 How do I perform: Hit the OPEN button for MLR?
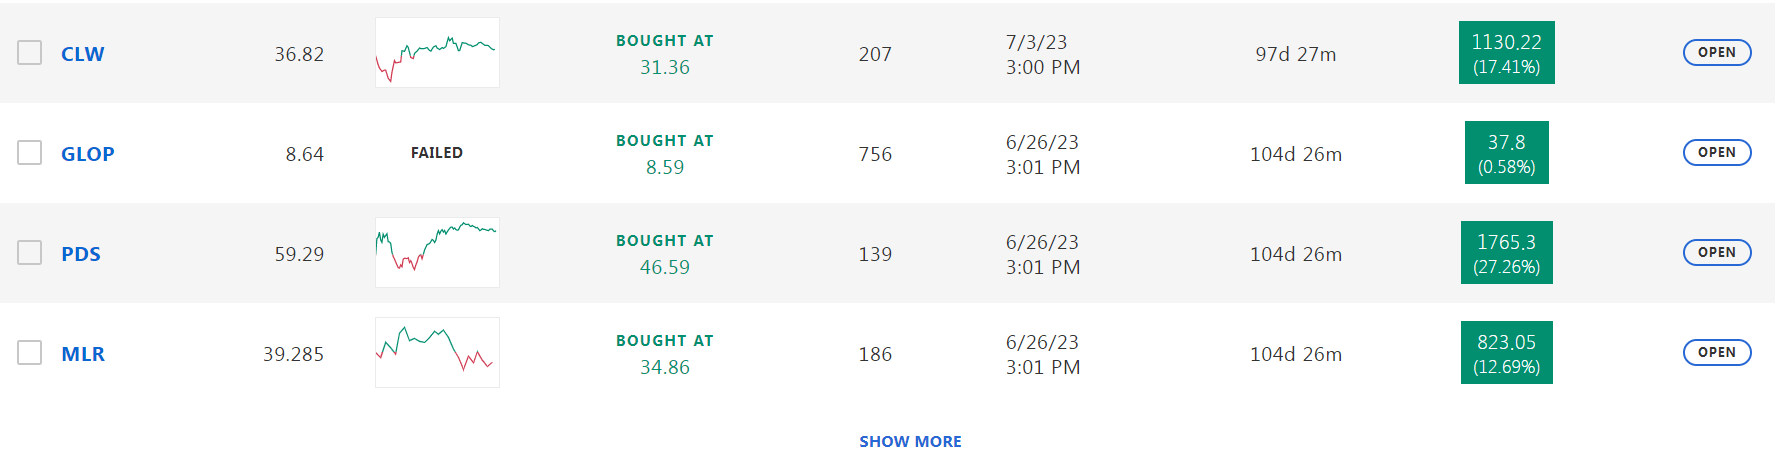point(1717,353)
